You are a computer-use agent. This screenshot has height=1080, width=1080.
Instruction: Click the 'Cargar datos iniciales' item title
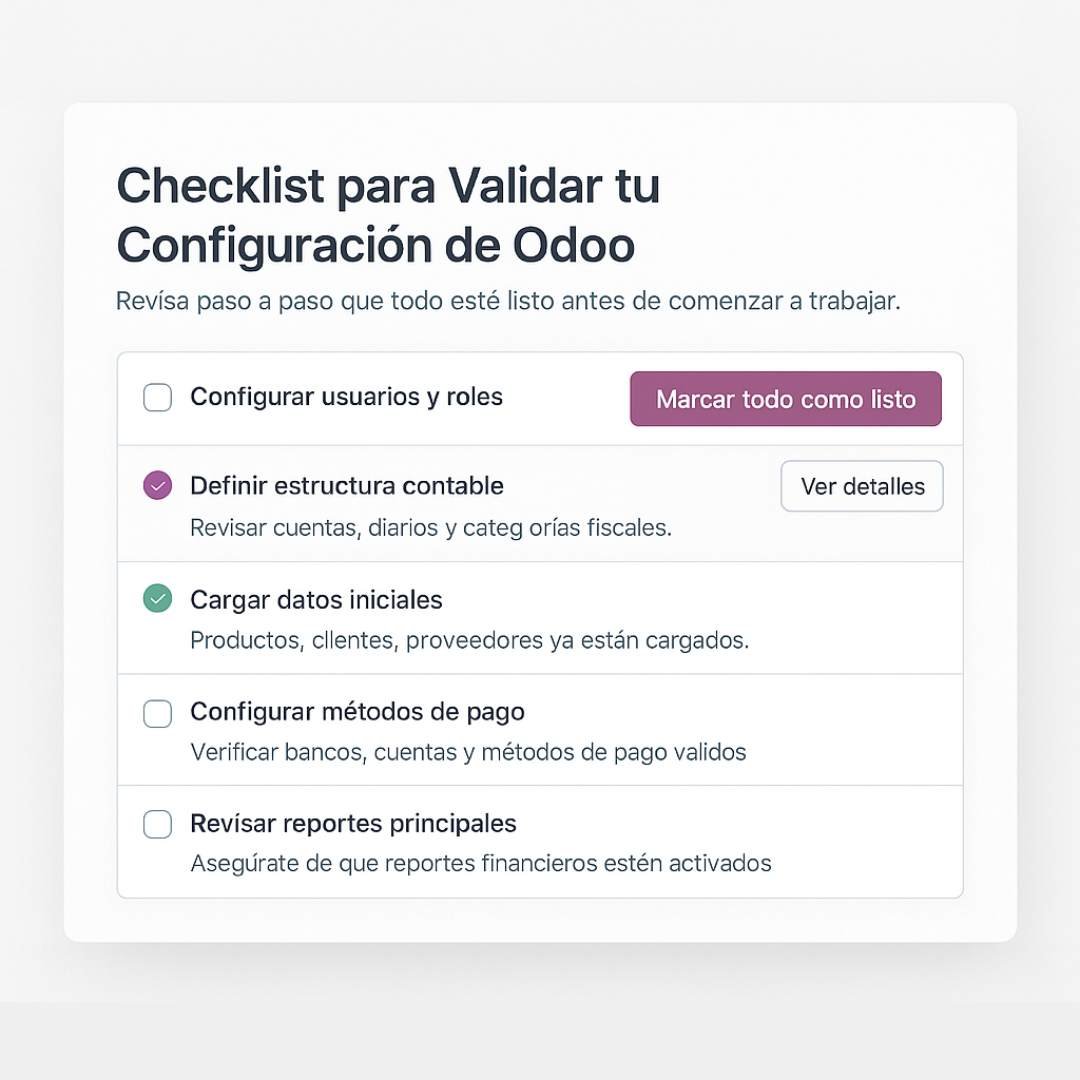pyautogui.click(x=316, y=600)
